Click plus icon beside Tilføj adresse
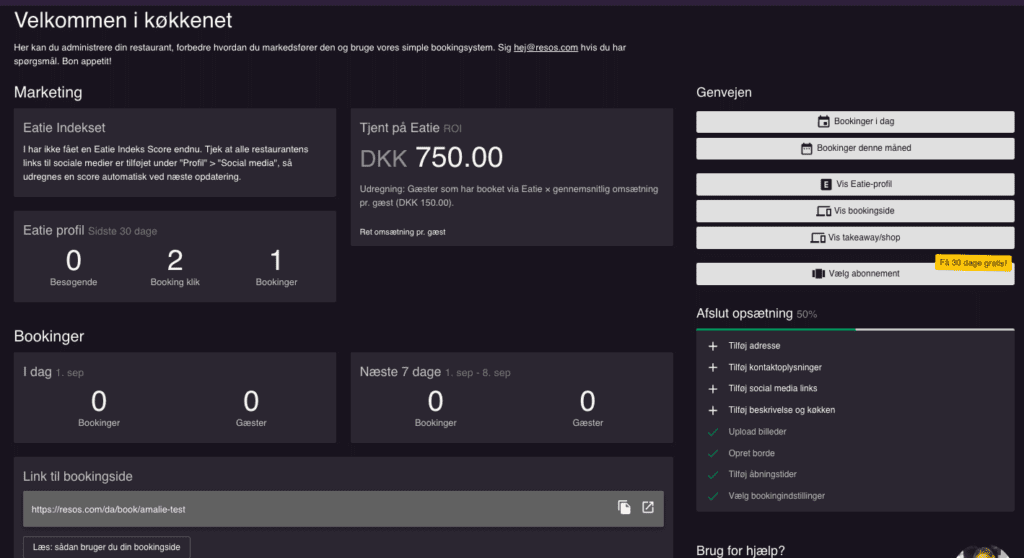Viewport: 1024px width, 558px height. point(712,346)
